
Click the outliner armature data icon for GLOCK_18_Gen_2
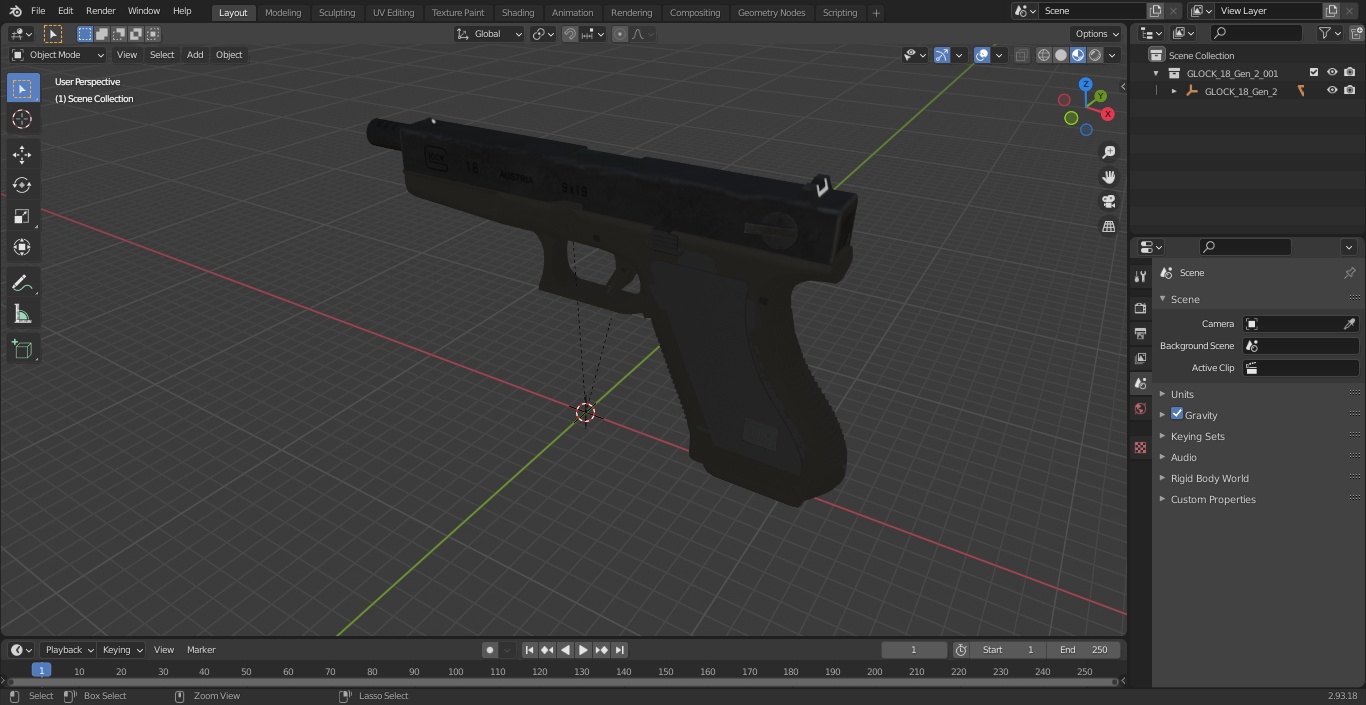click(x=1301, y=91)
